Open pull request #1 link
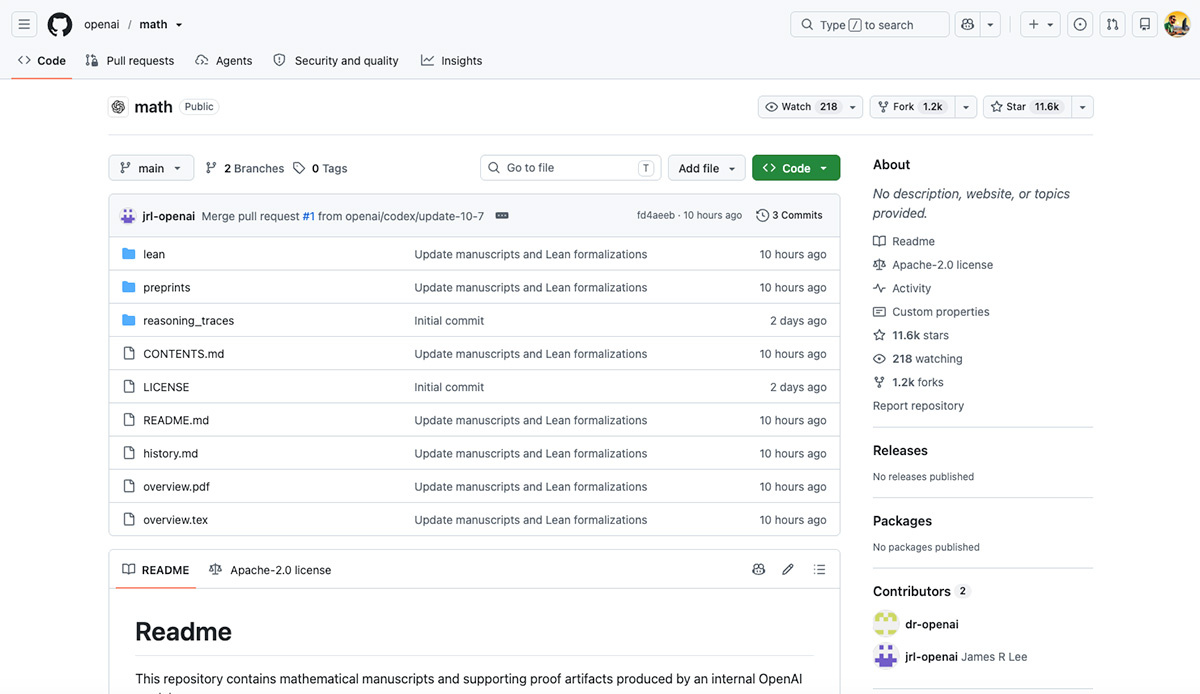This screenshot has height=694, width=1200. pyautogui.click(x=309, y=216)
